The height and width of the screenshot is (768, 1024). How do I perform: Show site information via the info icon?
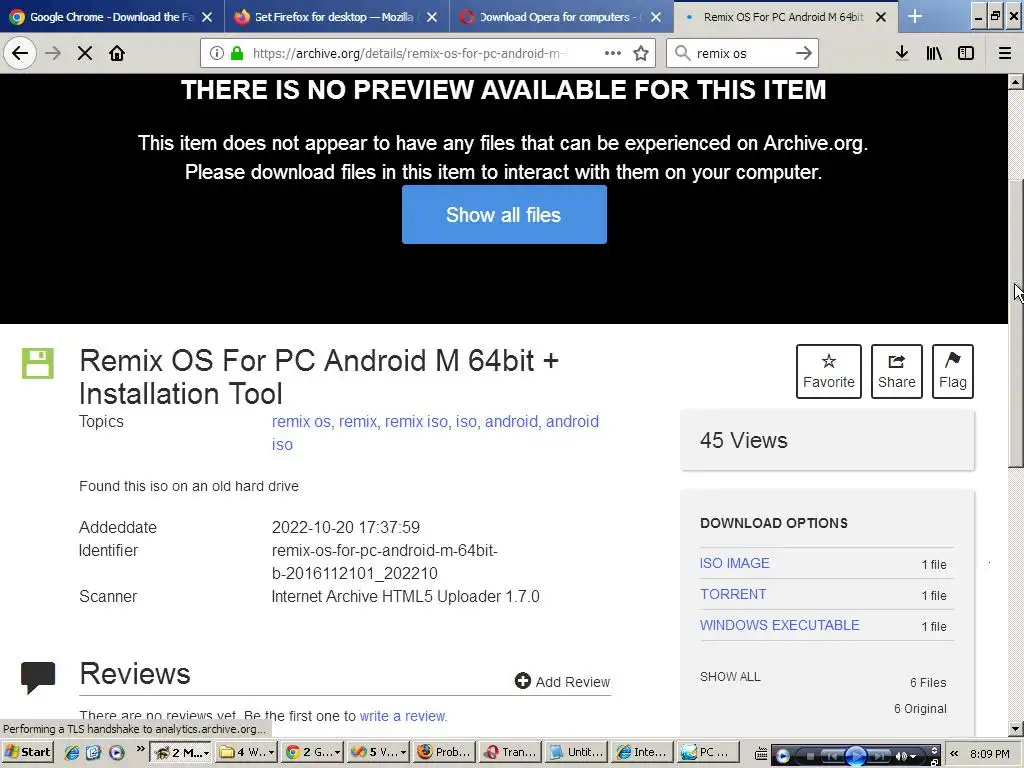[217, 54]
